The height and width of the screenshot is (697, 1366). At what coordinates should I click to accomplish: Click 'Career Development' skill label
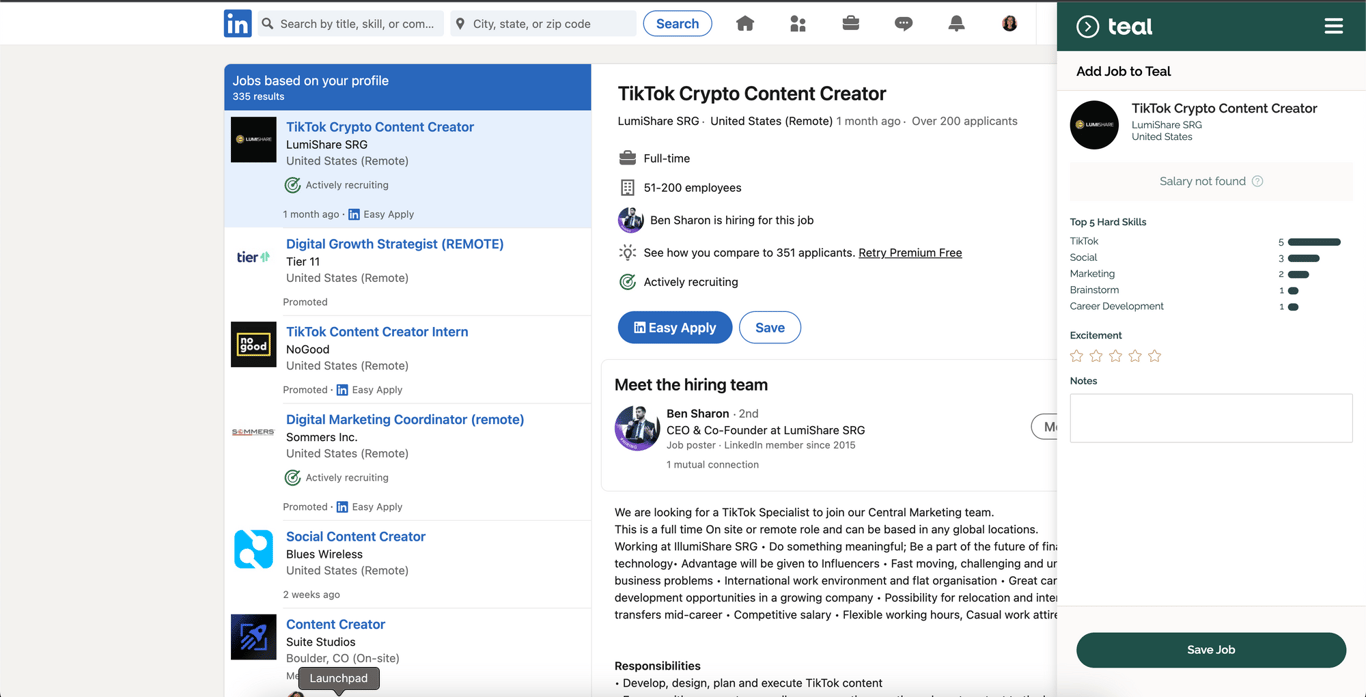[1117, 306]
